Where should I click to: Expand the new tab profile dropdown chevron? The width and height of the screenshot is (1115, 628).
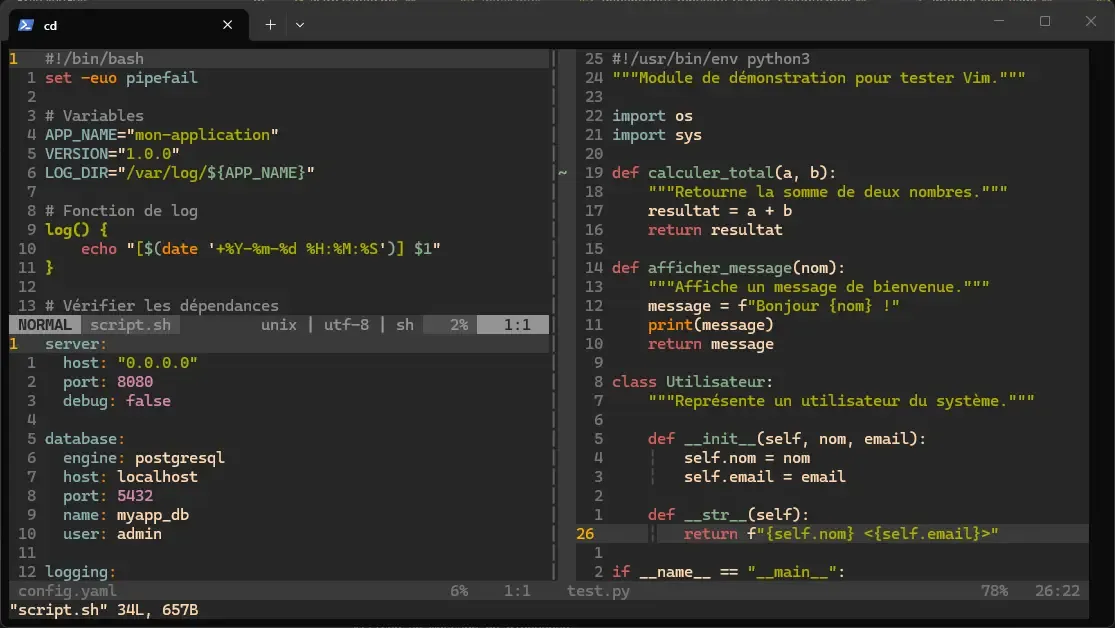pos(300,25)
